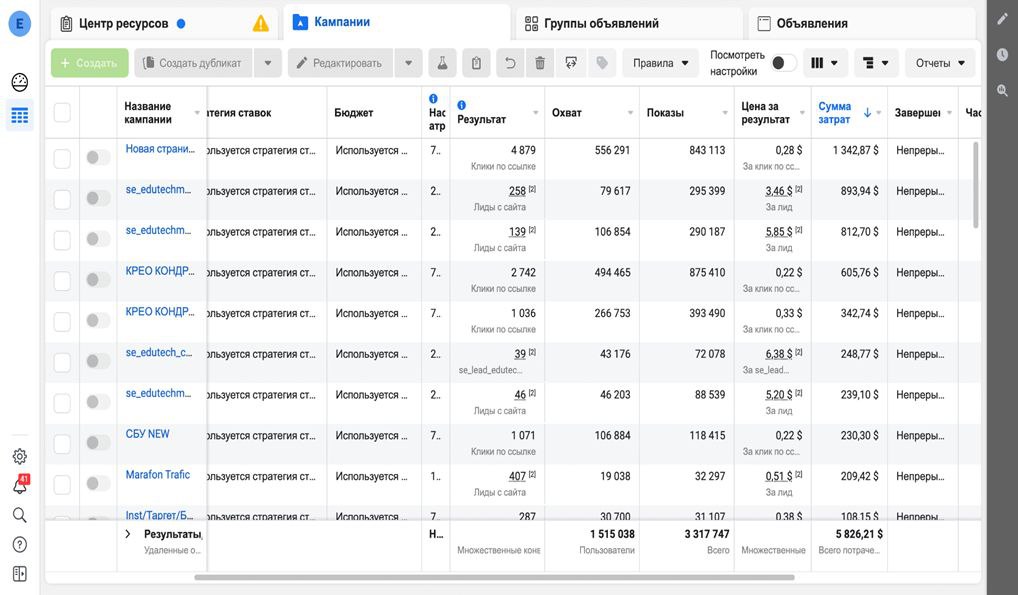Click the trash delete icon
The image size is (1018, 595).
(540, 63)
